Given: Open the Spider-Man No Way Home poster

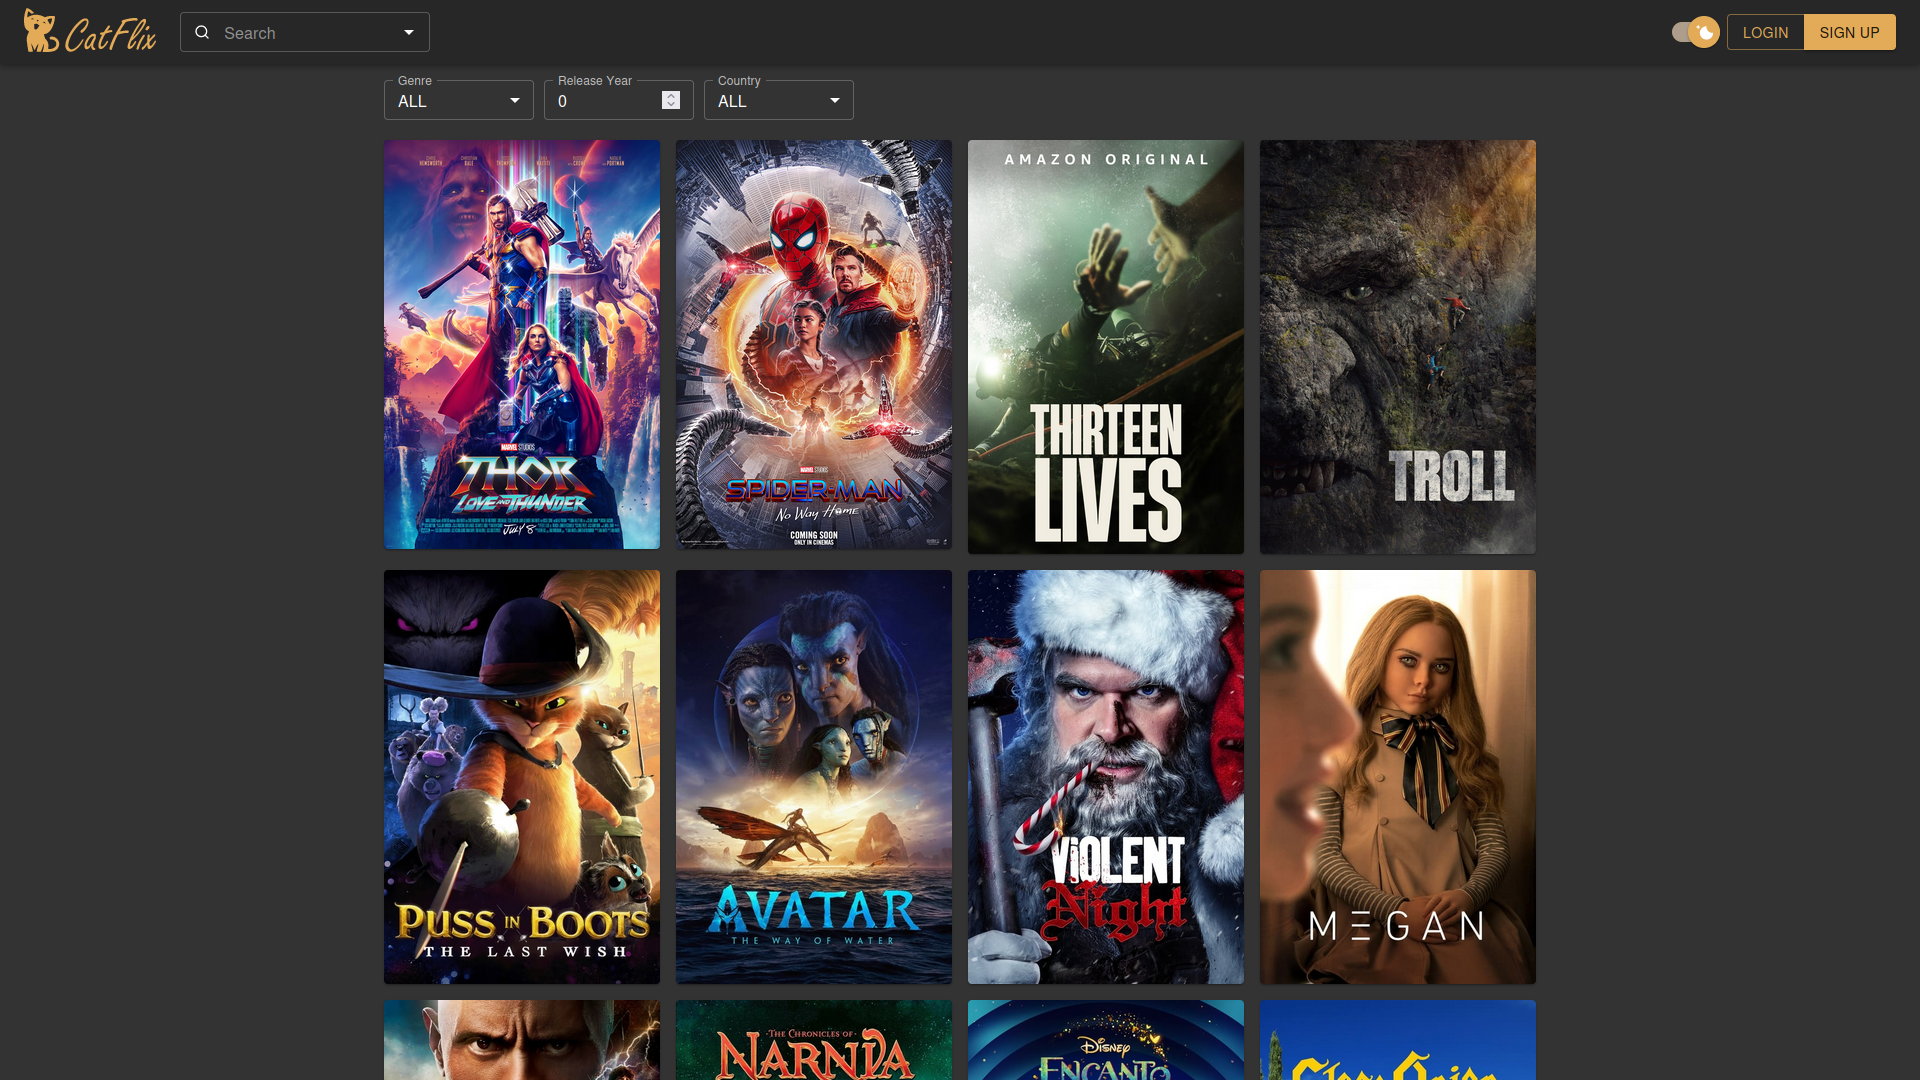Looking at the screenshot, I should [814, 344].
